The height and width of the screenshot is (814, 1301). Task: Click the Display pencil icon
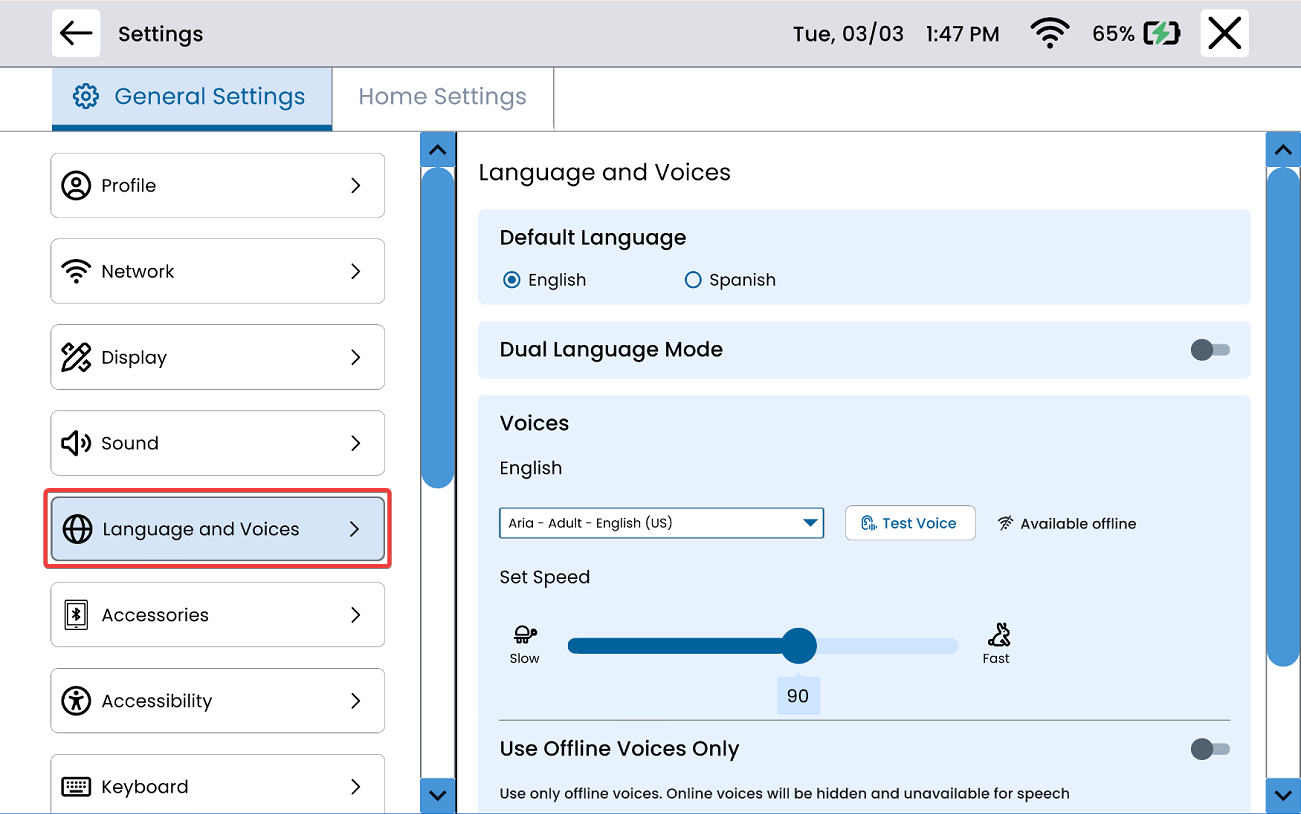(76, 358)
